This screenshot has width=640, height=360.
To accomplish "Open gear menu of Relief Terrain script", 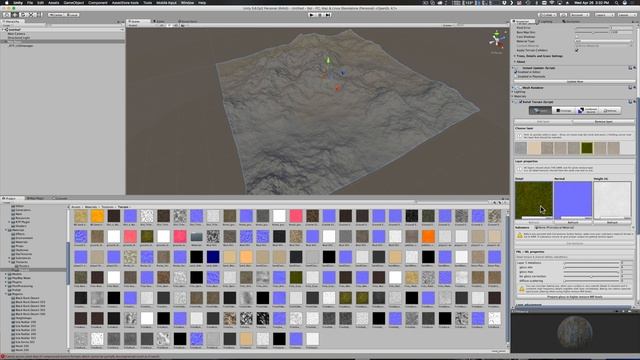I will 634,102.
